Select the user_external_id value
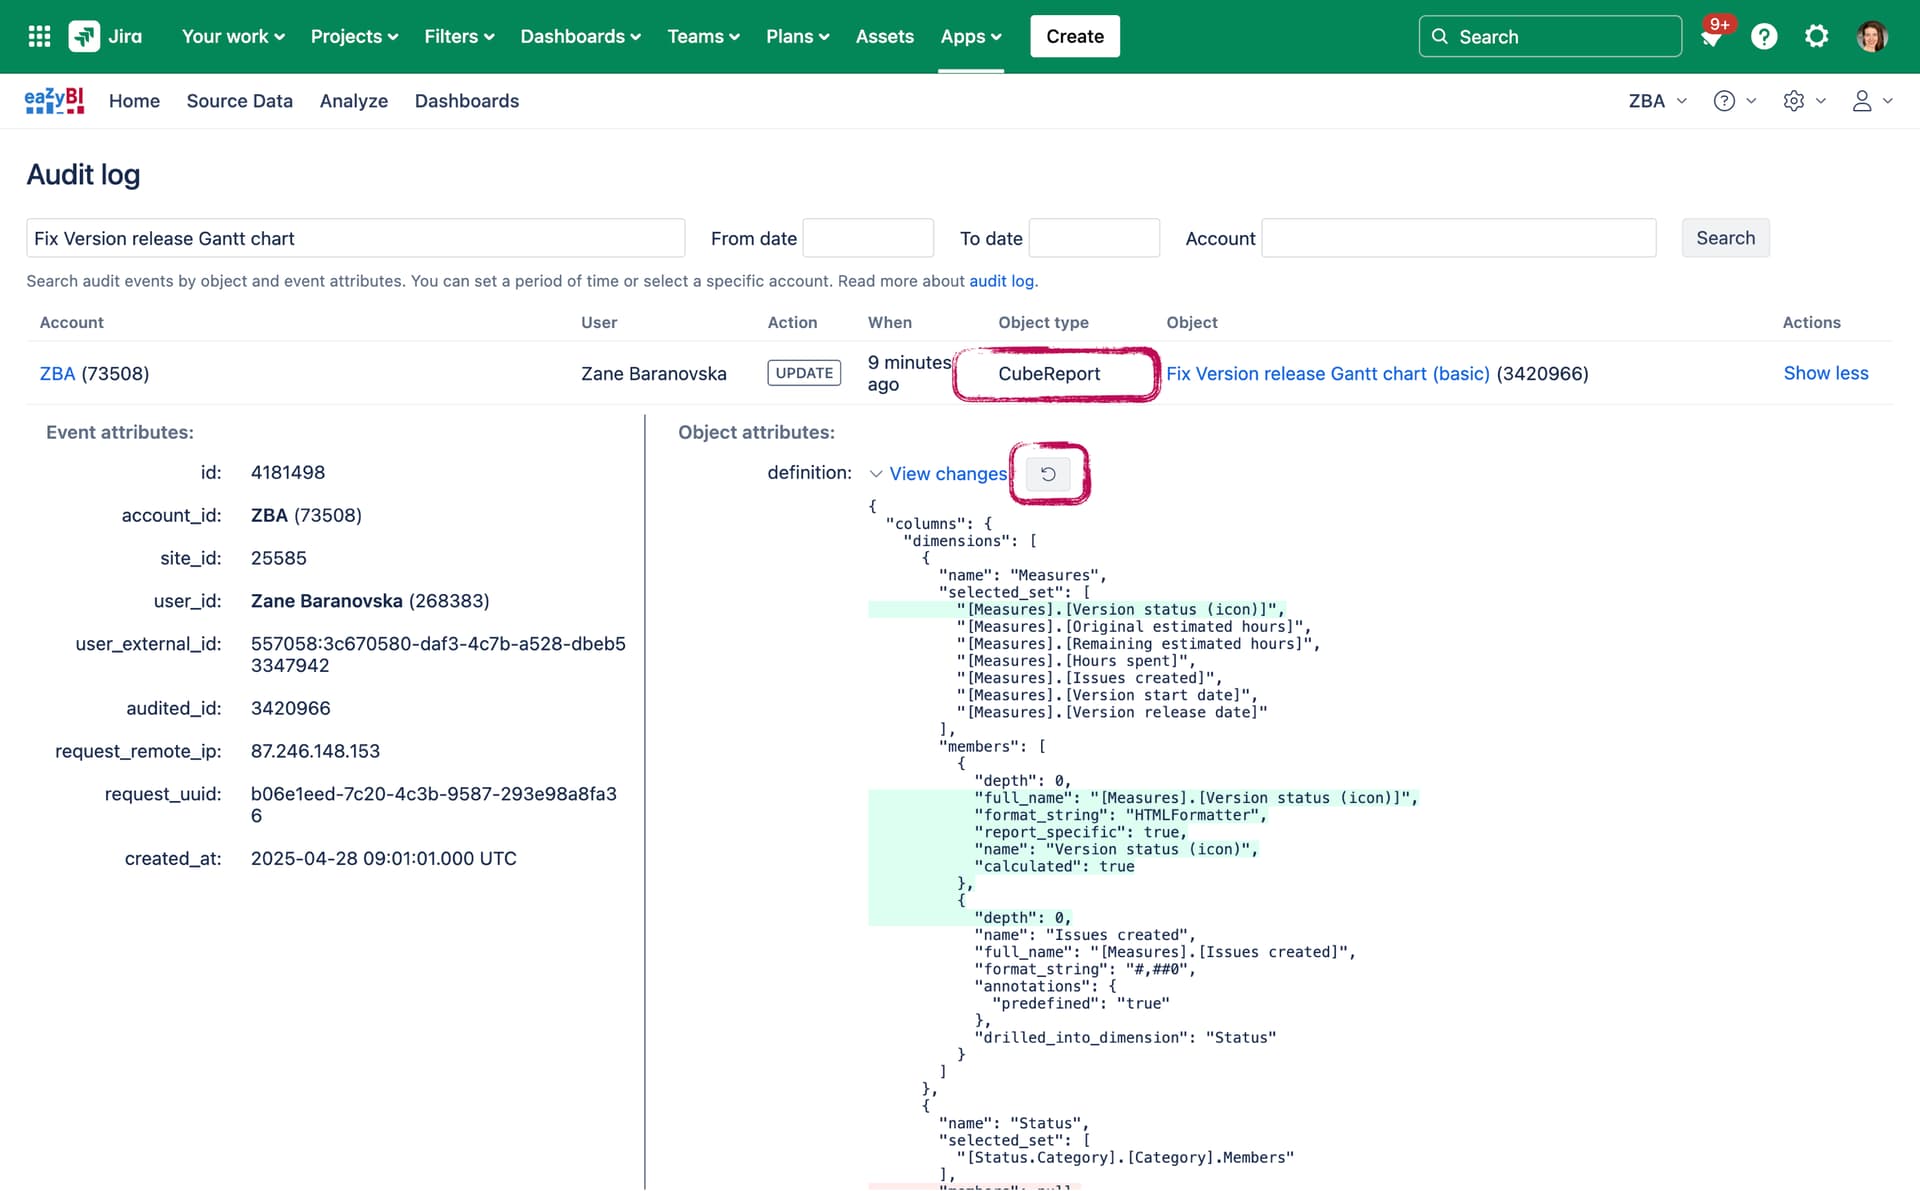1920x1191 pixels. coord(438,655)
